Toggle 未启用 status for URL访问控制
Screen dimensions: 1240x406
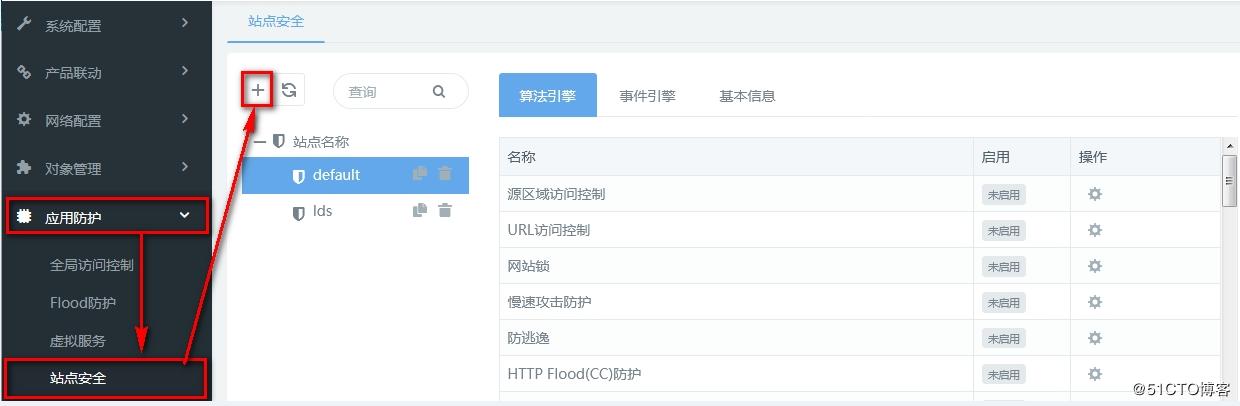click(1004, 231)
